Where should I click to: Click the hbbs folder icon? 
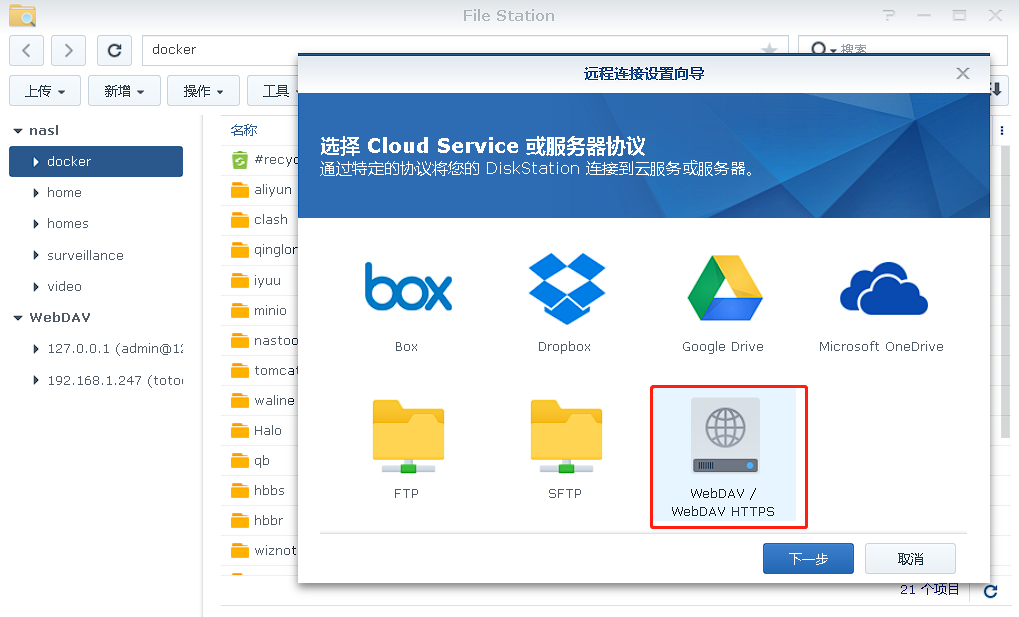(240, 490)
